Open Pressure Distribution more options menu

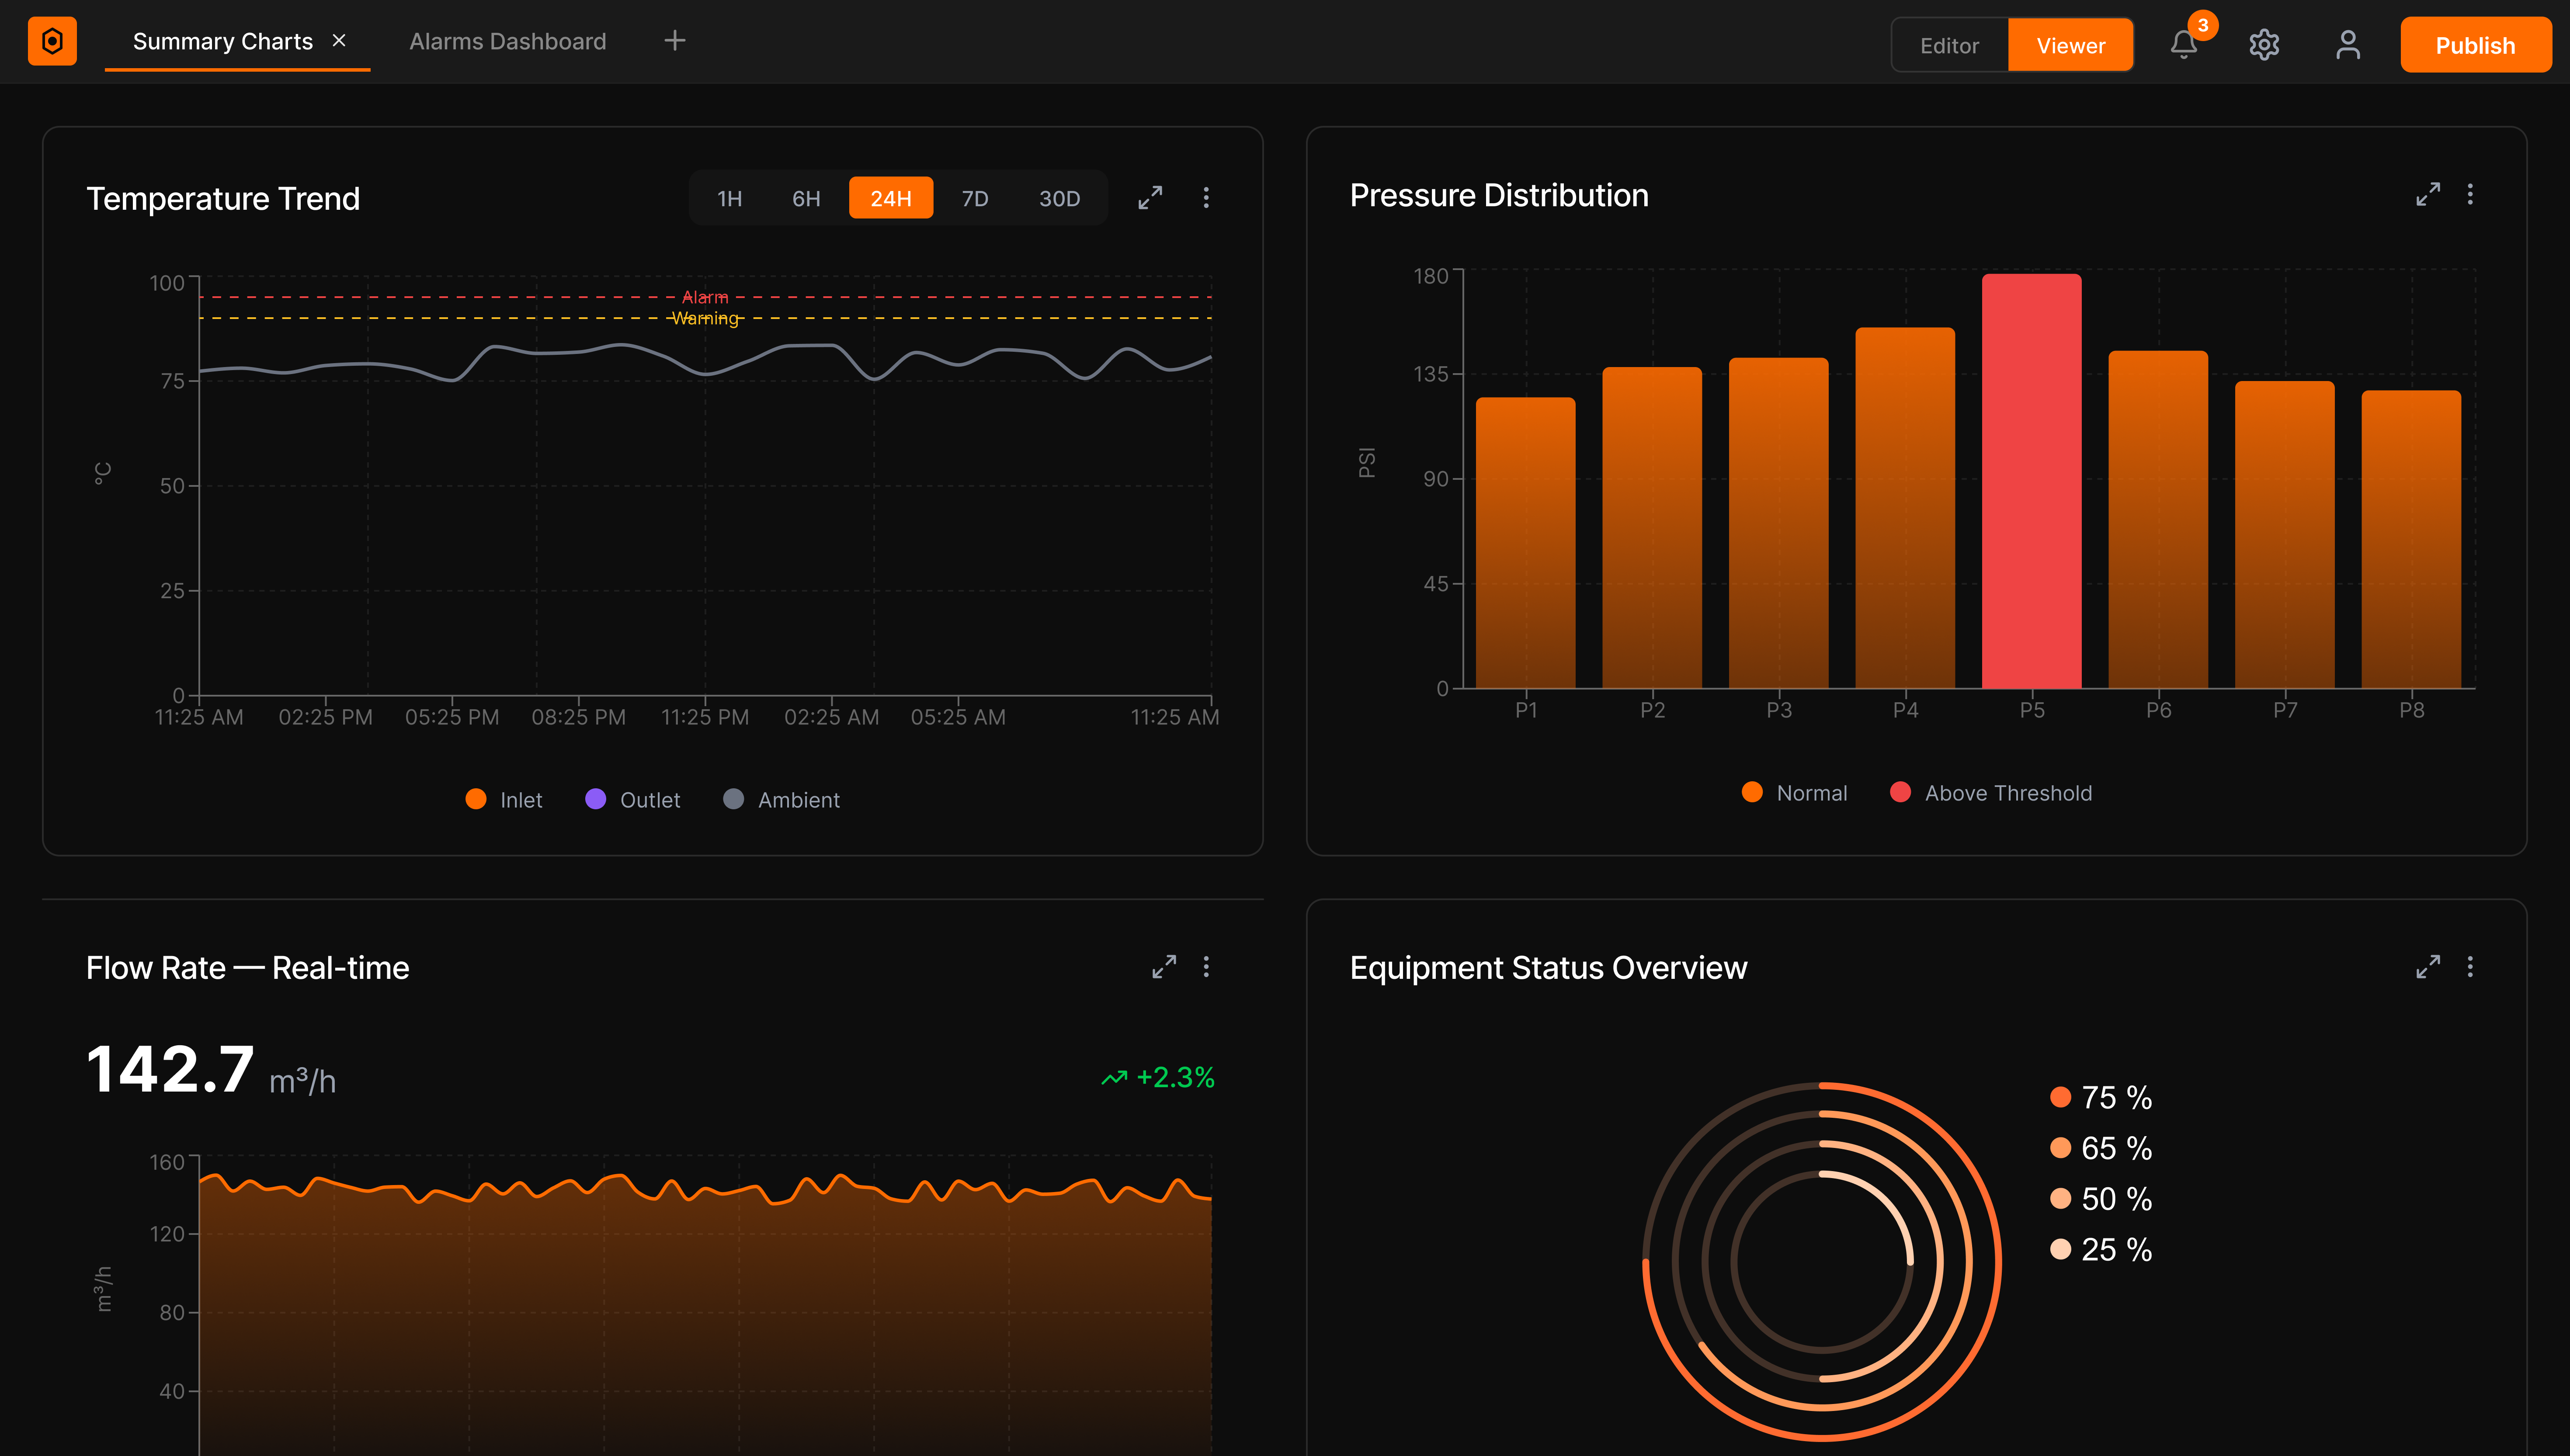2470,194
